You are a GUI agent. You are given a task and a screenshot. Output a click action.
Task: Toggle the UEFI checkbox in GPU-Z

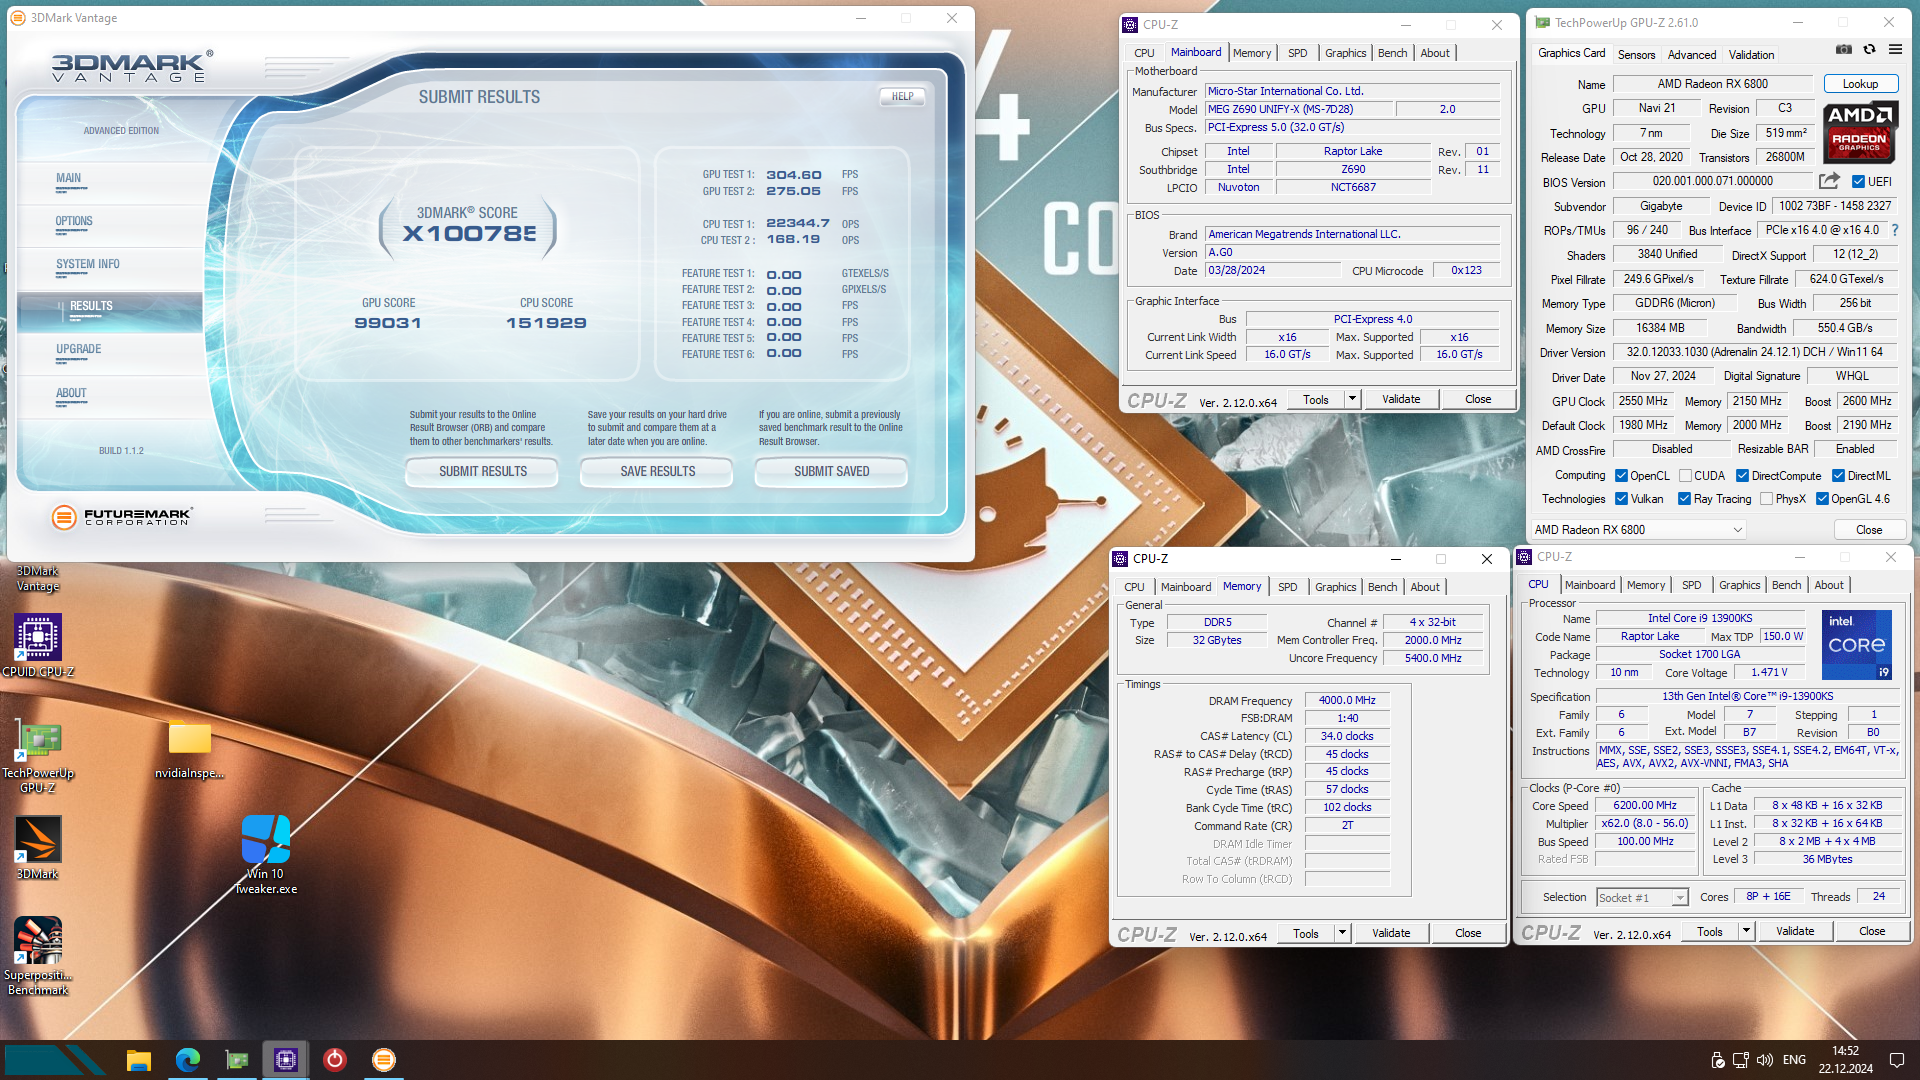(1858, 182)
